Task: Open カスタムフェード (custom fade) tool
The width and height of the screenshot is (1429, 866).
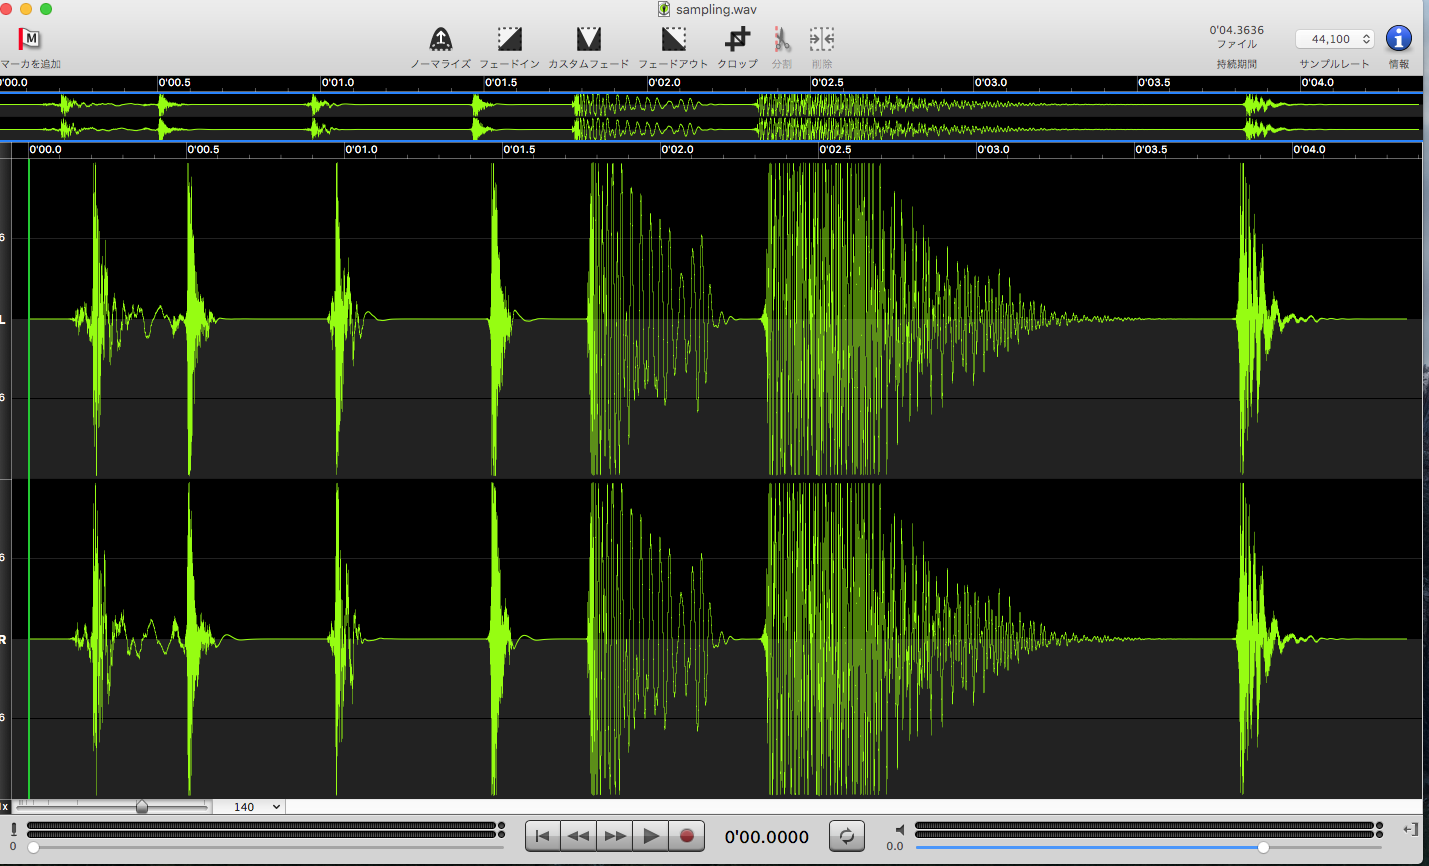Action: [x=589, y=40]
